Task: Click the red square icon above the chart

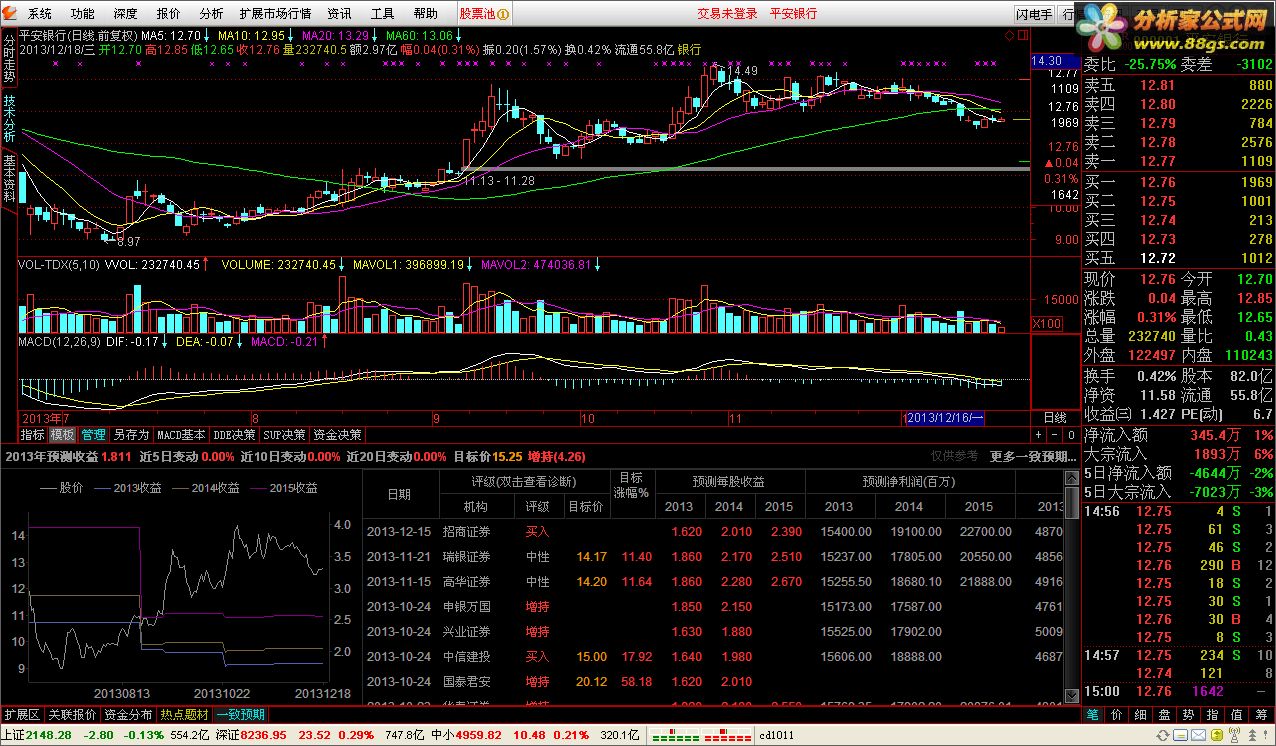Action: point(1023,35)
